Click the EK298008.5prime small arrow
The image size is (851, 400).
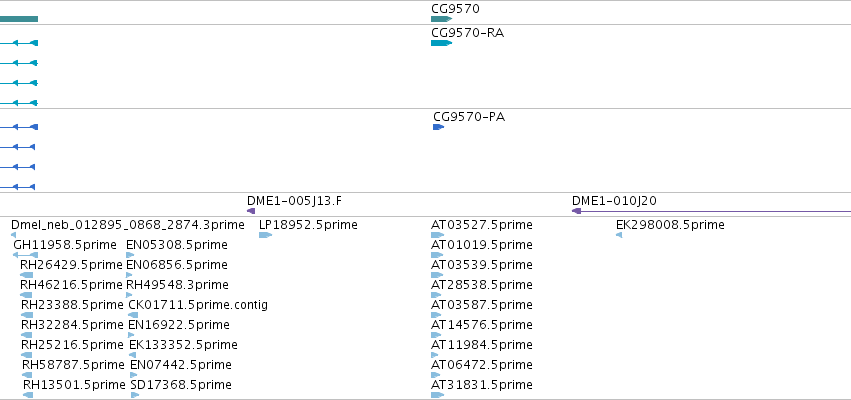(619, 235)
